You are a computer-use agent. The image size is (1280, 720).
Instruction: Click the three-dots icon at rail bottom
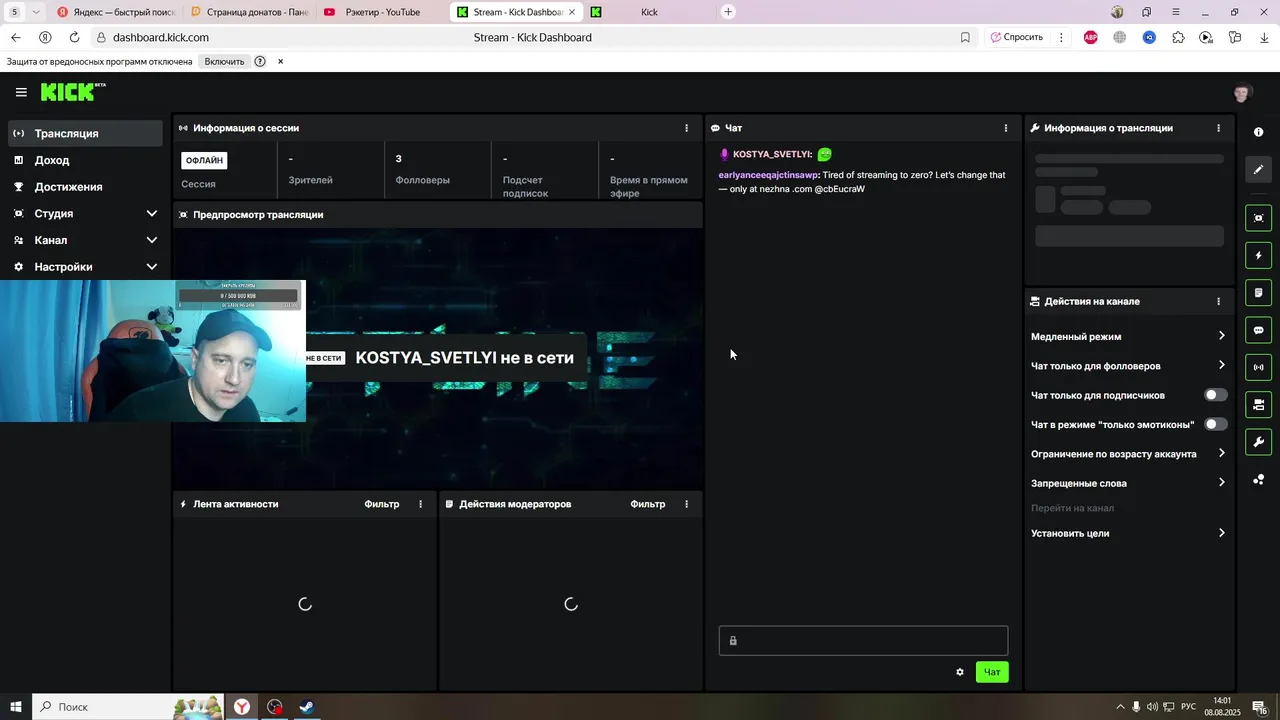[1258, 479]
